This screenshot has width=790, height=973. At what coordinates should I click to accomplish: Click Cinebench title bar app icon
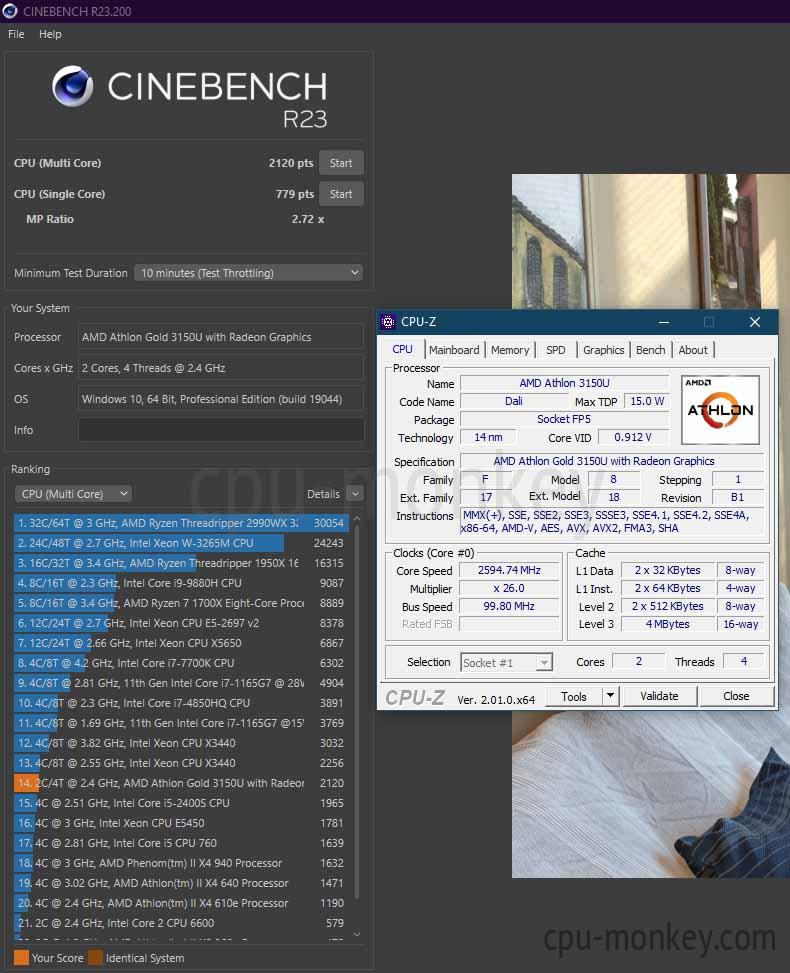[x=10, y=11]
